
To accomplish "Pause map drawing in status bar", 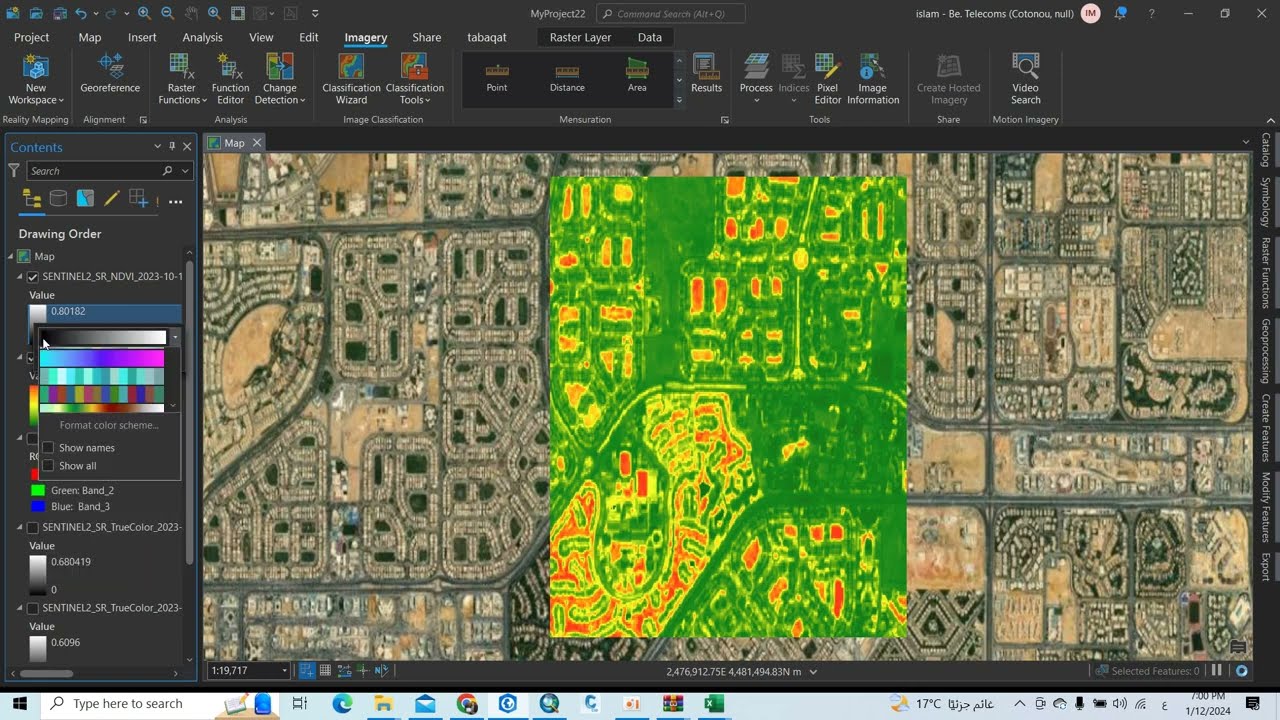I will (1218, 671).
